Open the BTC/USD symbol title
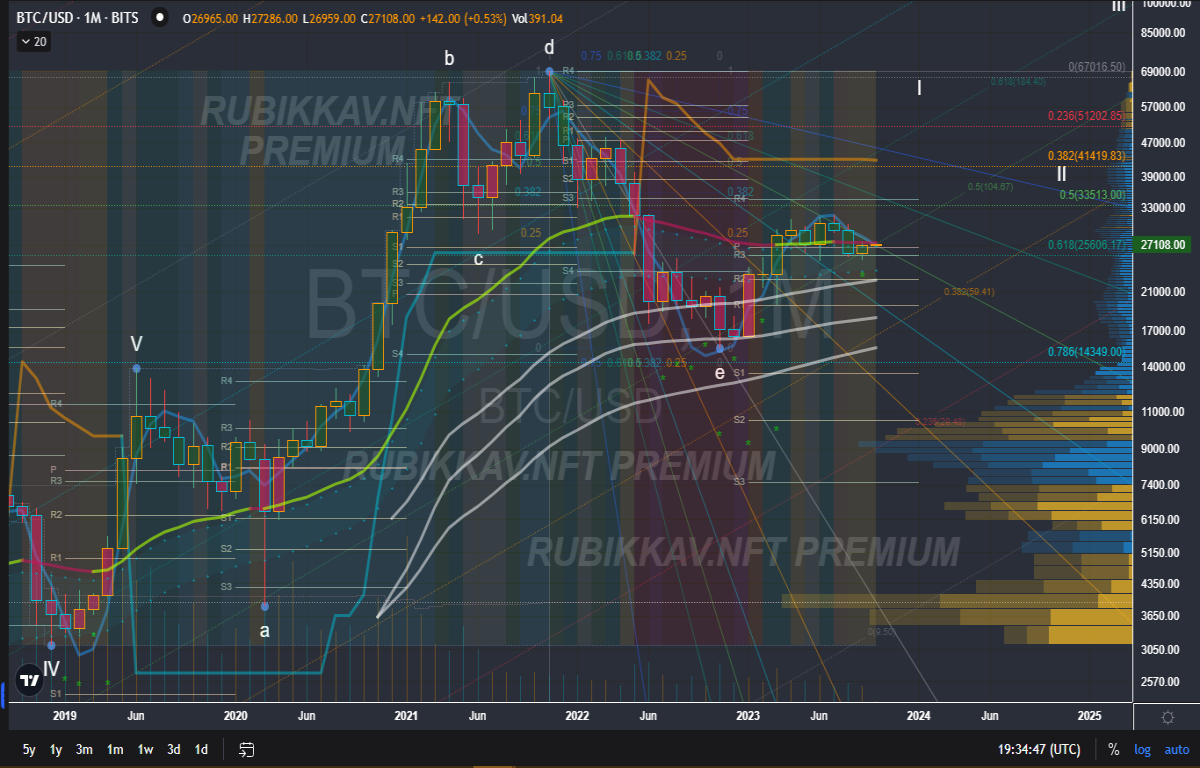 tap(80, 18)
